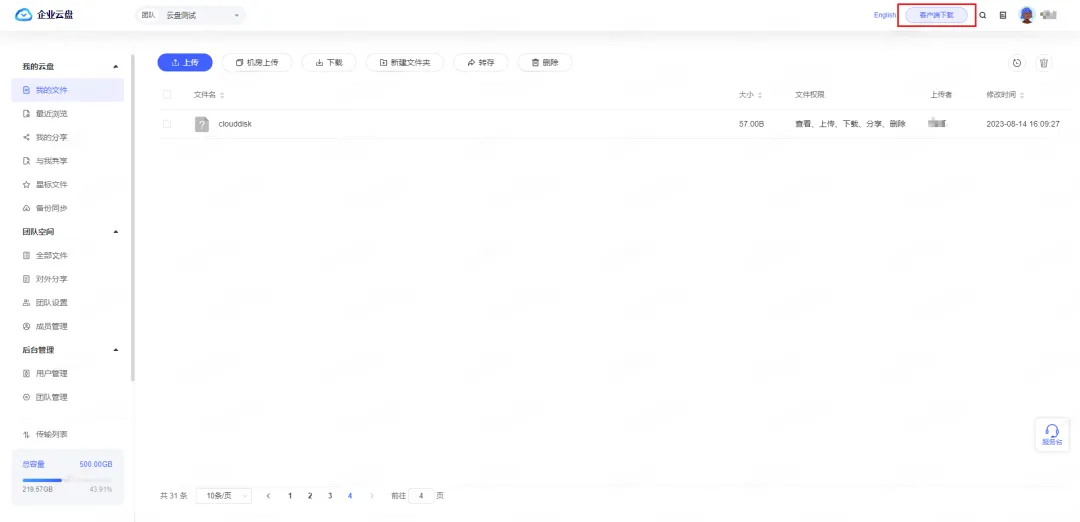Open the recycle bin icon
Image resolution: width=1080 pixels, height=522 pixels.
point(1043,63)
